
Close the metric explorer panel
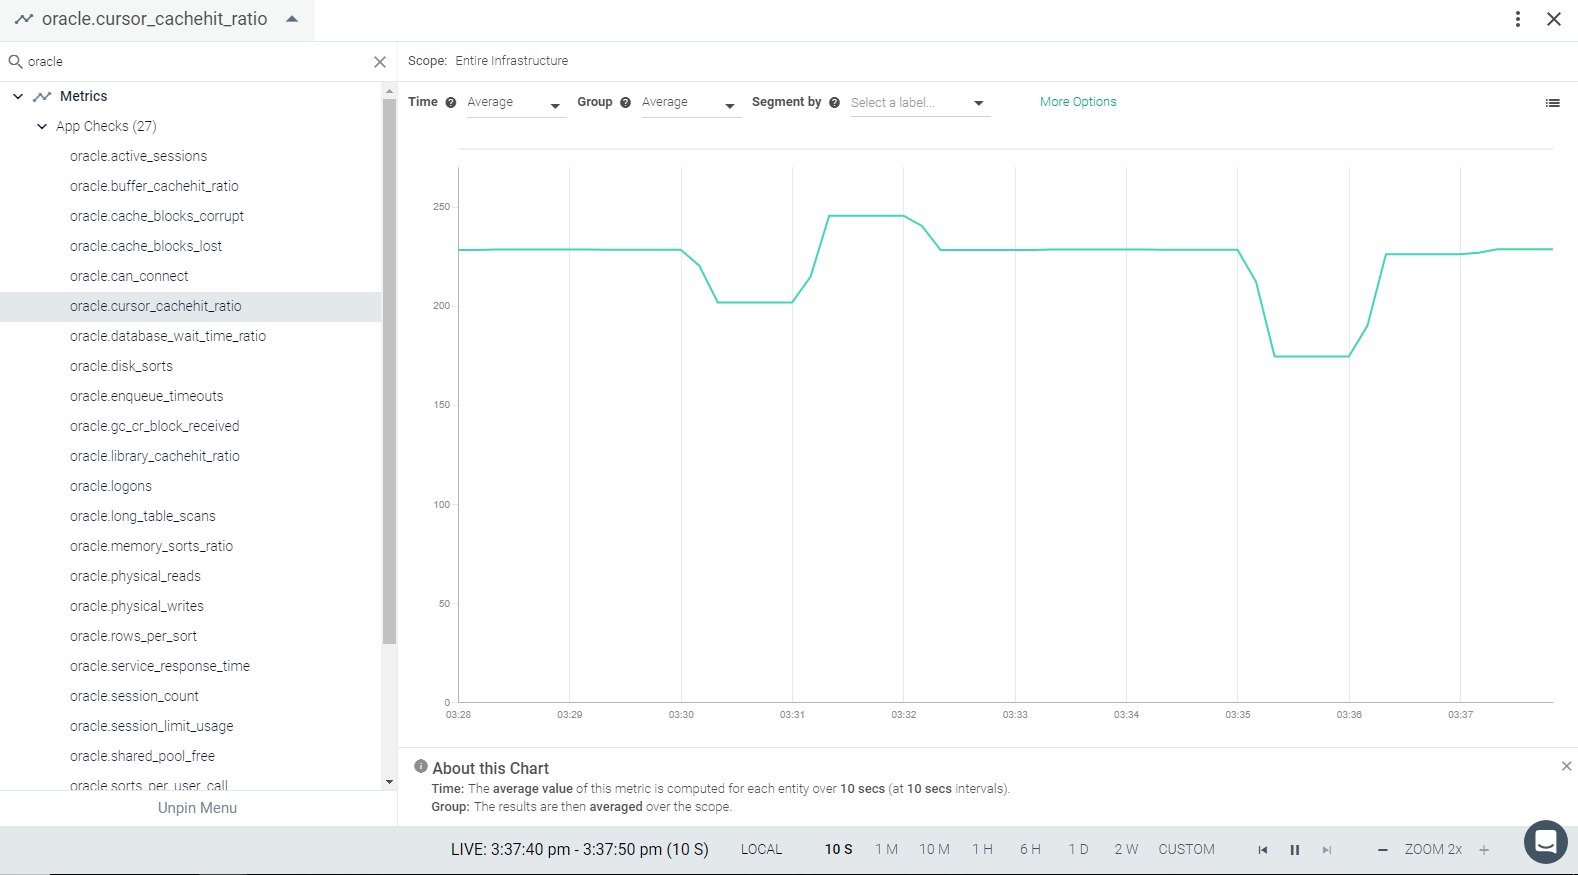[1554, 19]
